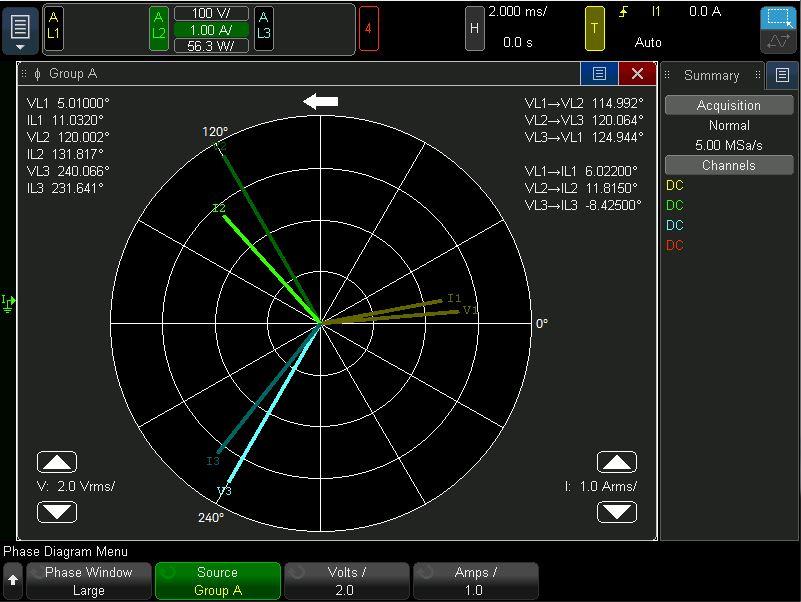This screenshot has width=801, height=602.
Task: Toggle the A L2 channel group
Action: point(159,26)
